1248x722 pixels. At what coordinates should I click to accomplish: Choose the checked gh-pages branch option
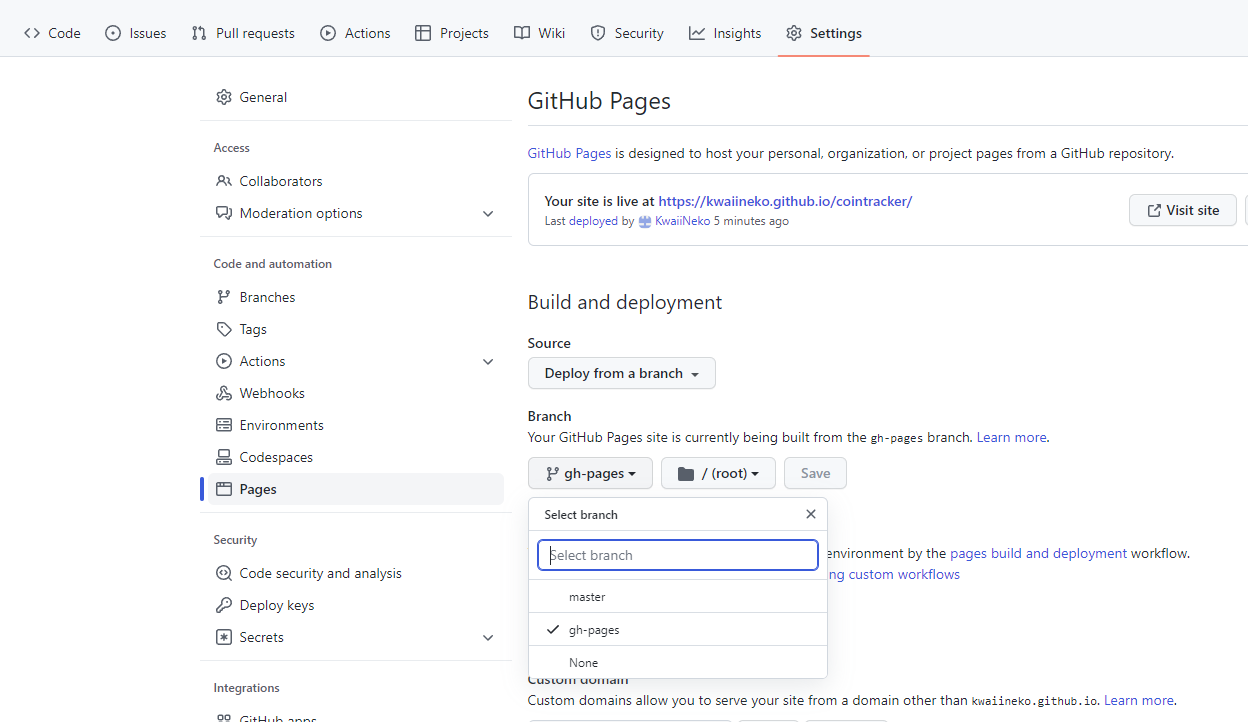[678, 630]
